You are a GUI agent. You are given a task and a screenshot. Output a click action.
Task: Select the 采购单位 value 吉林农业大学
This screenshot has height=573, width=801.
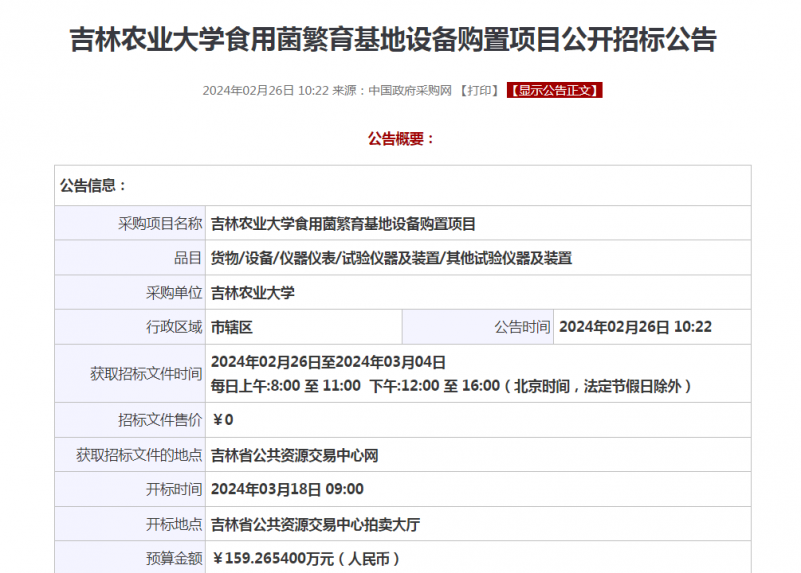click(x=253, y=293)
